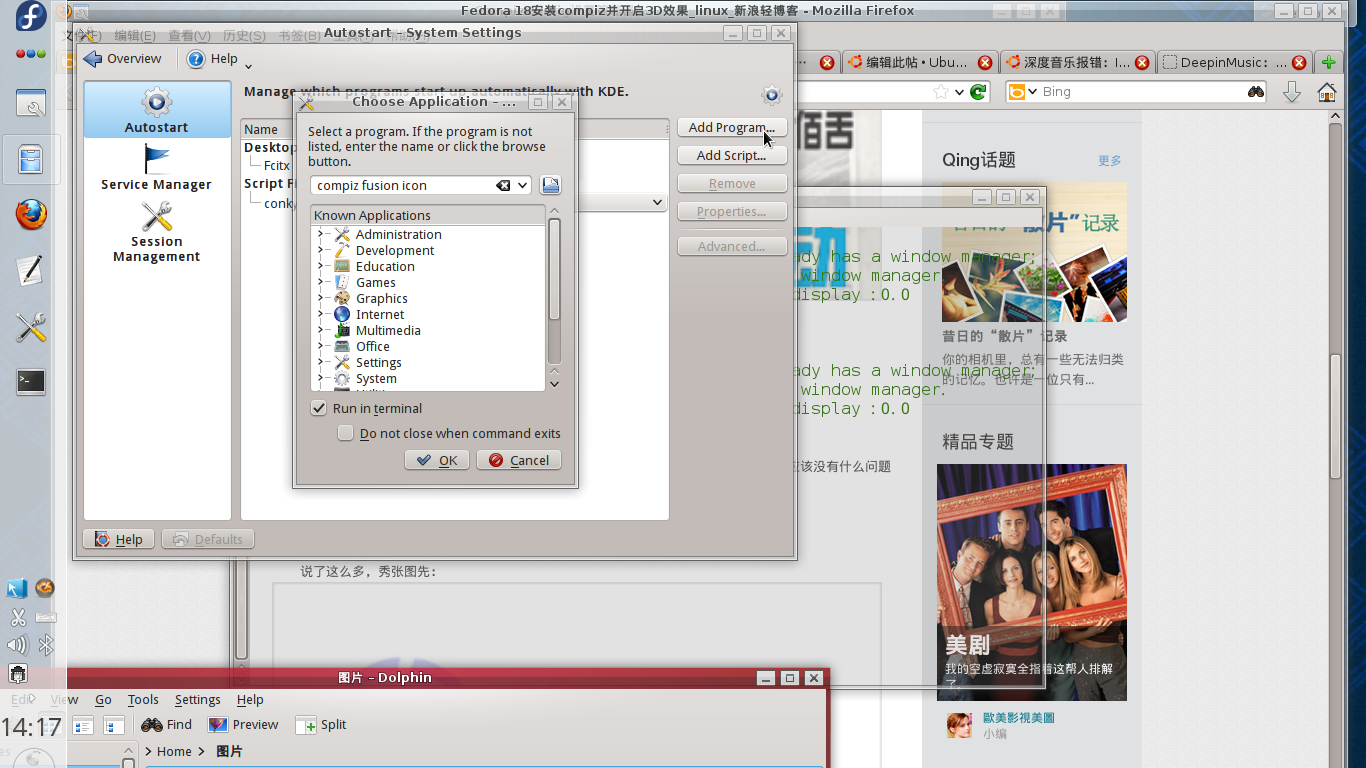The image size is (1366, 768).
Task: Expand the Internet category
Action: (x=321, y=314)
